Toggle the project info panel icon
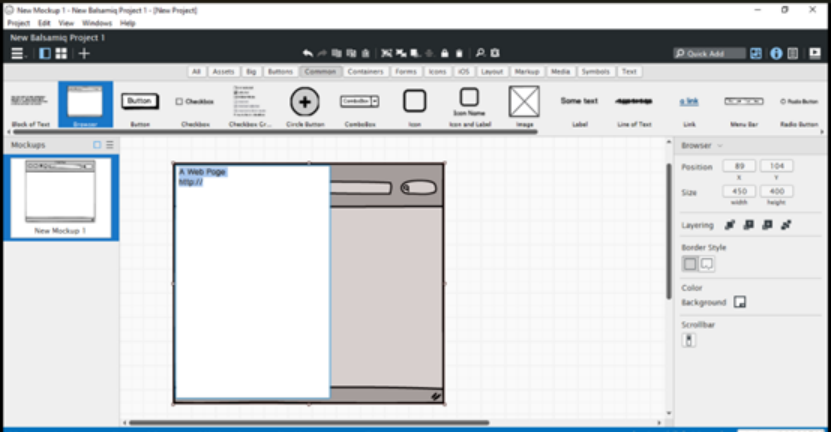831x432 pixels. [x=793, y=54]
